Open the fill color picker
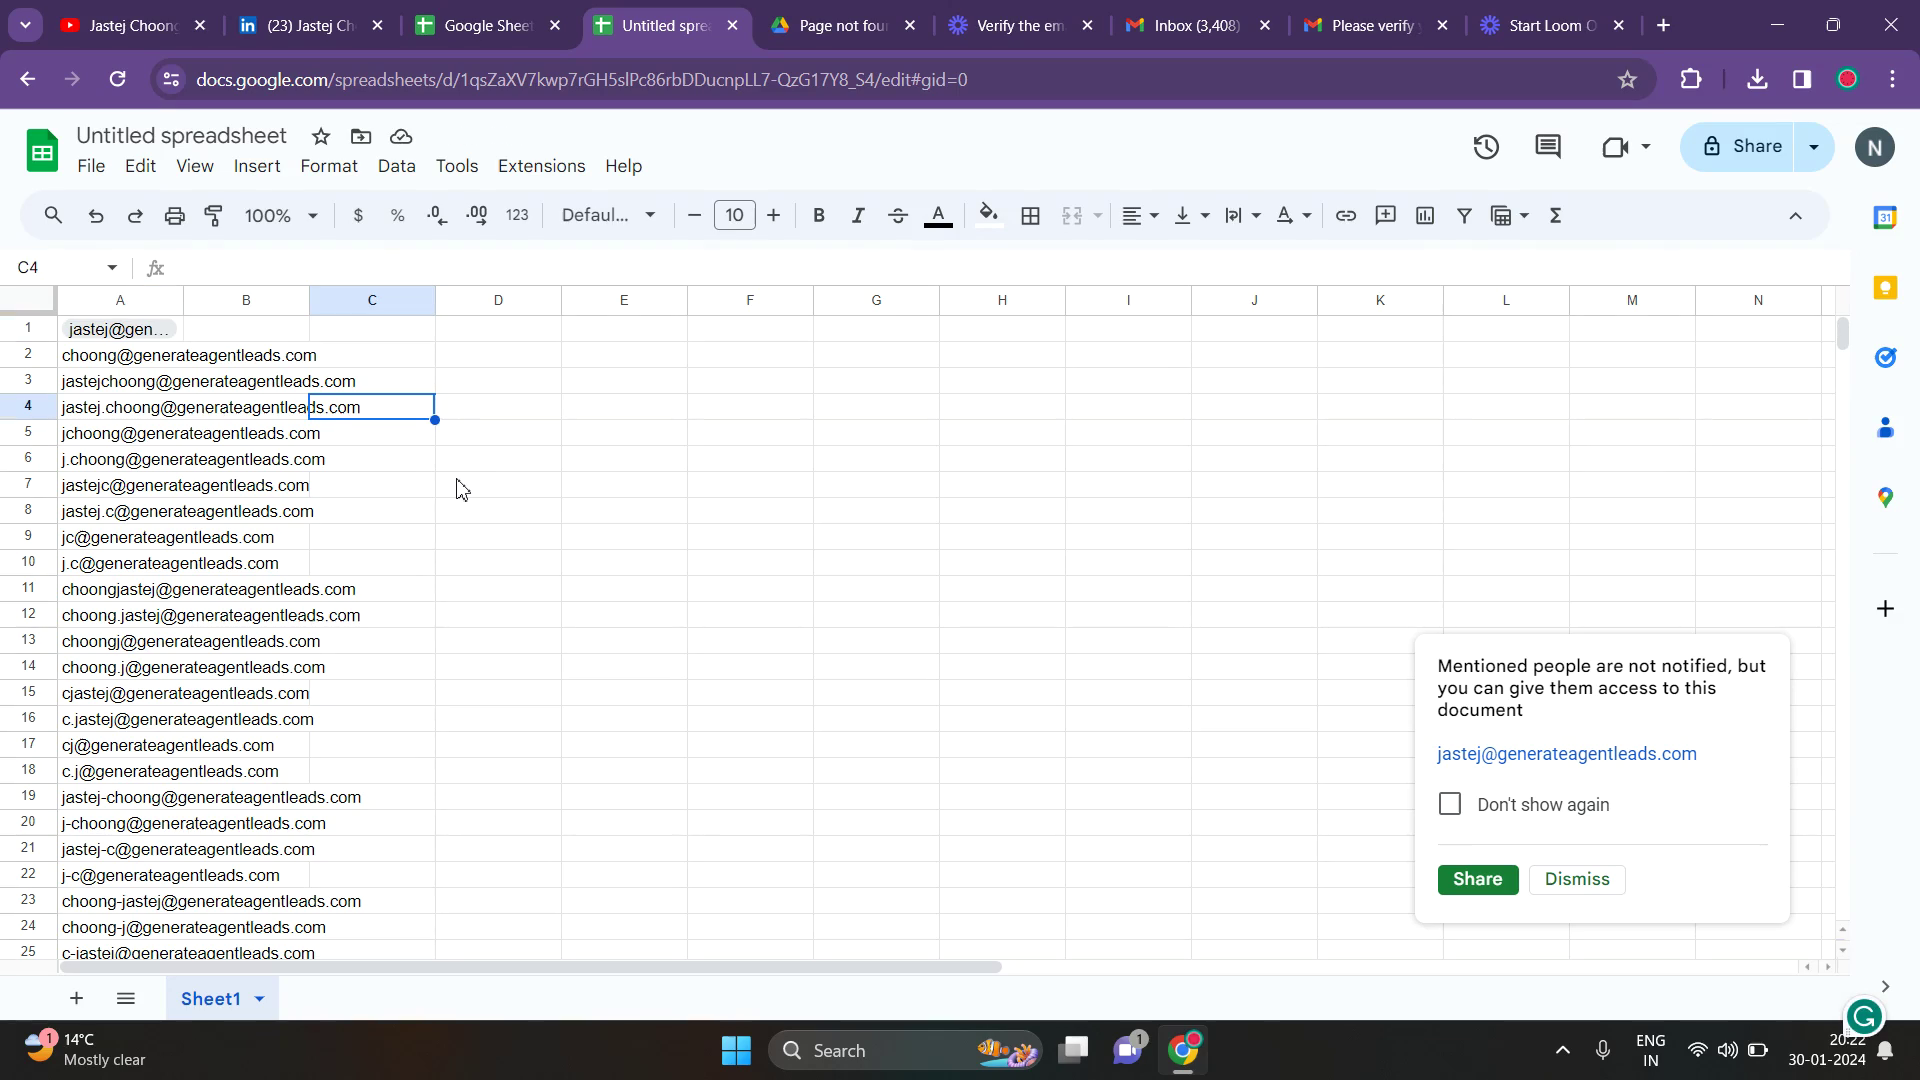Screen dimensions: 1920x1080 click(x=988, y=215)
